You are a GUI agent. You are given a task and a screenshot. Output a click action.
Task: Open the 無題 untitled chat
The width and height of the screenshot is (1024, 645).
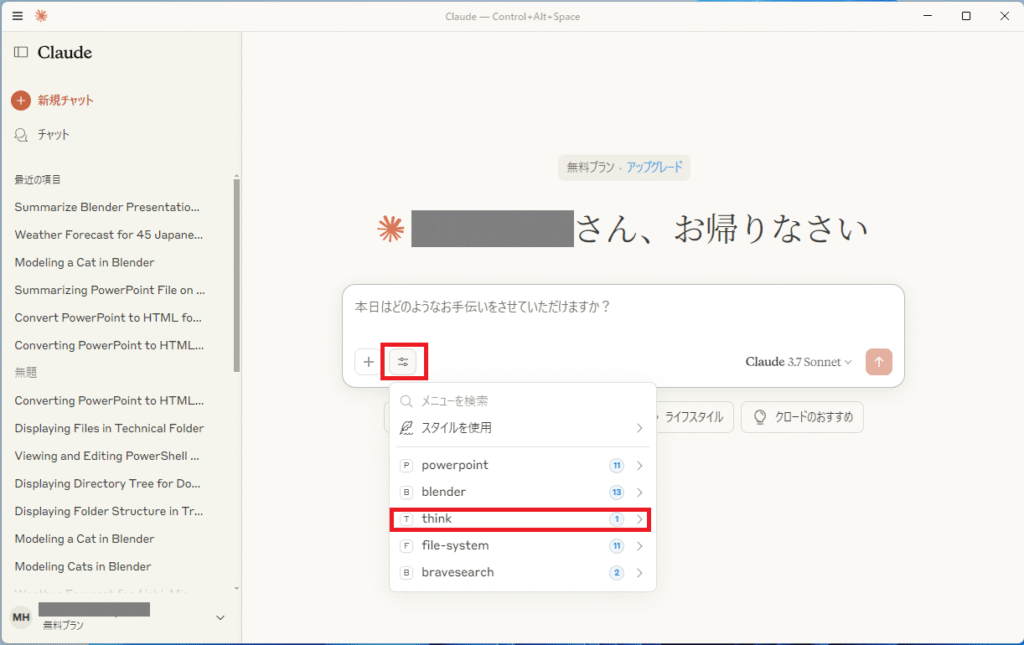click(x=26, y=373)
